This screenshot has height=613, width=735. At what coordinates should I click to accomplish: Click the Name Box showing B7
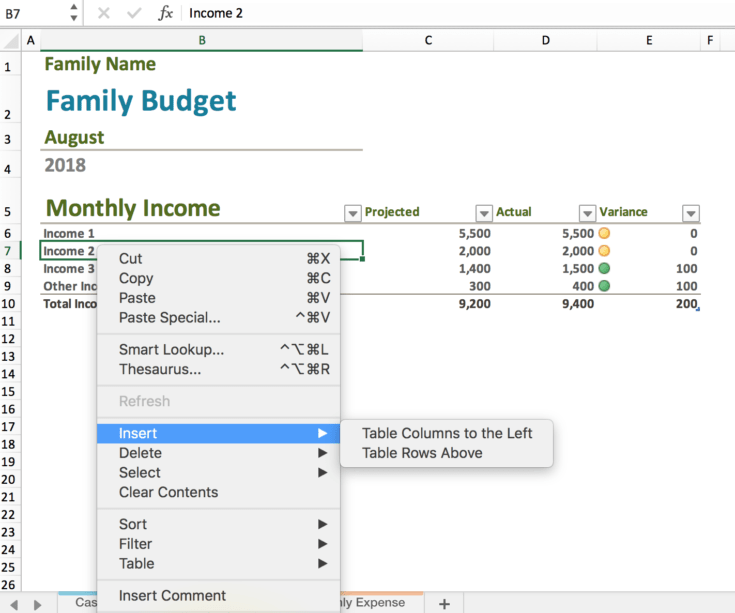click(x=33, y=14)
